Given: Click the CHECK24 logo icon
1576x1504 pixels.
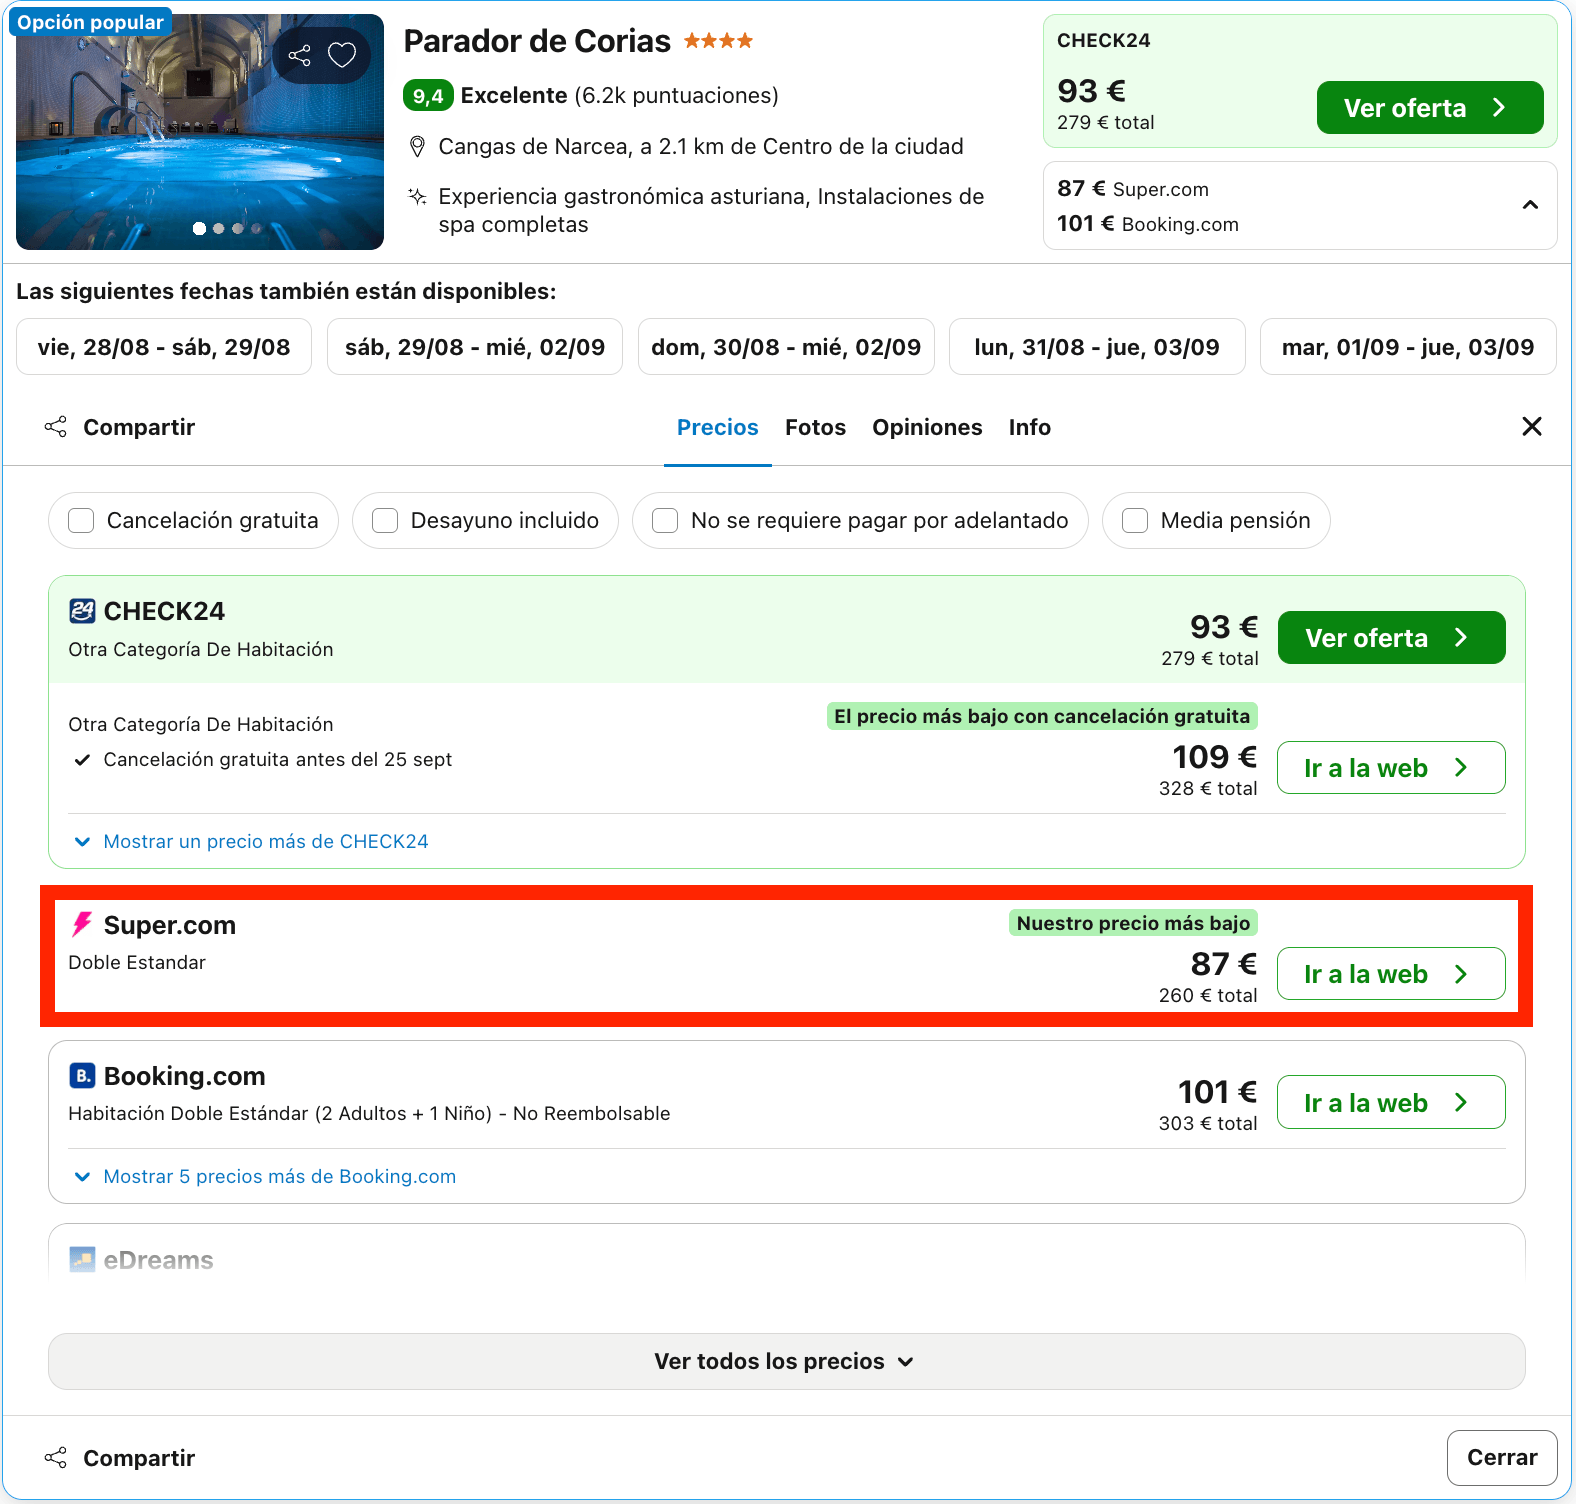Looking at the screenshot, I should 82,611.
